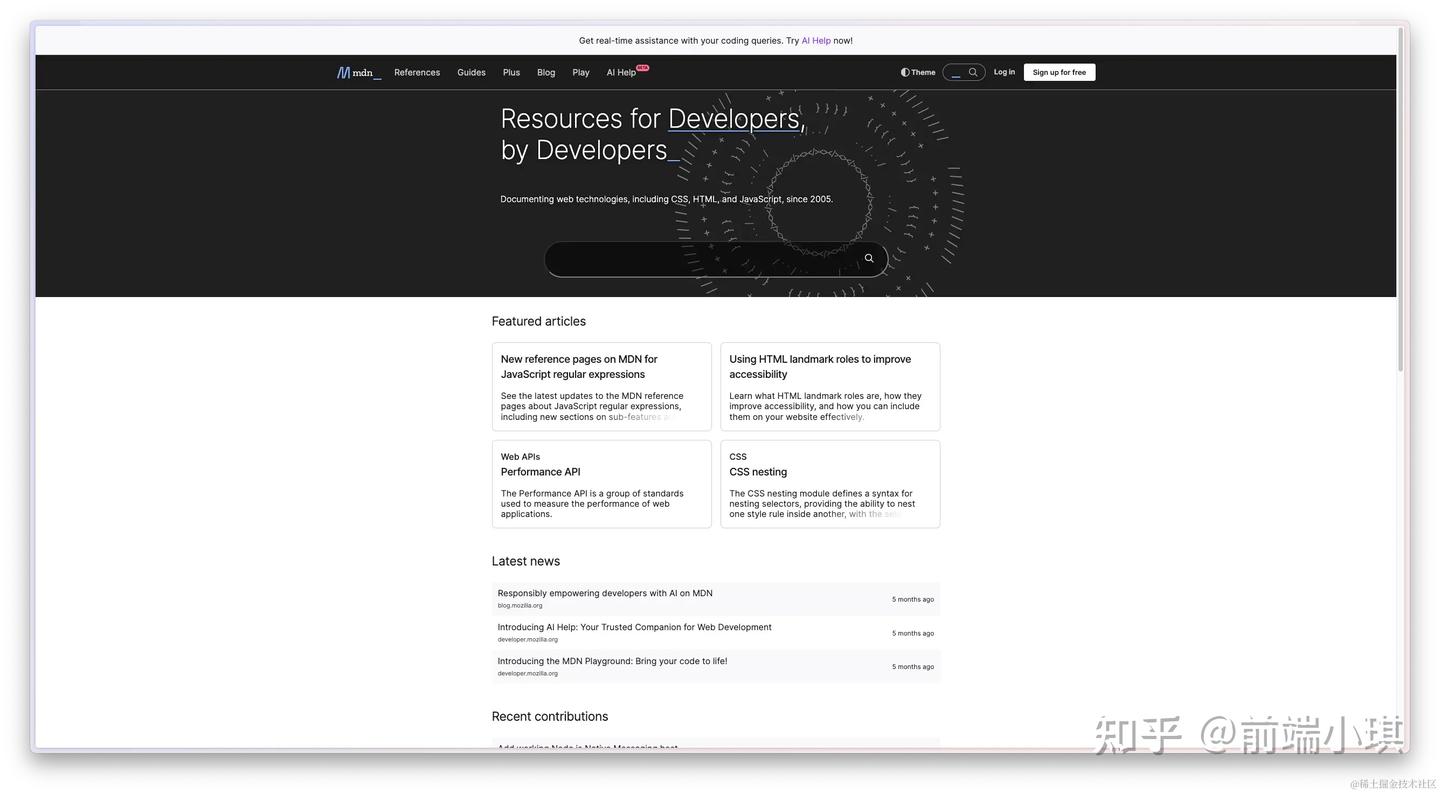The image size is (1440, 793).
Task: Open 'Responsibly empowering developers with AI on MDN'
Action: click(605, 593)
